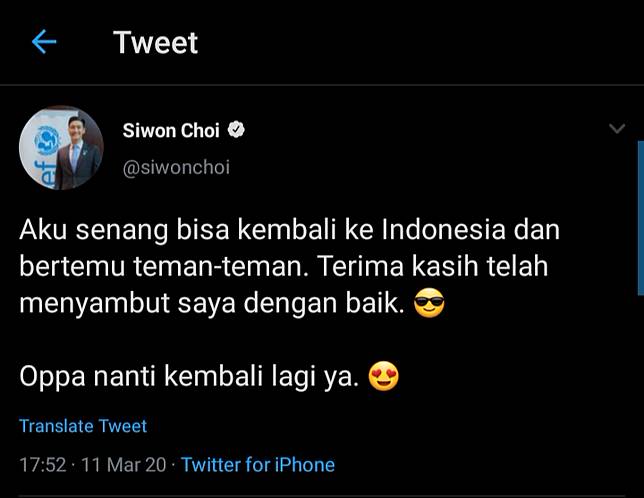The width and height of the screenshot is (644, 498).
Task: Click the 11 Mar 20 date
Action: click(124, 465)
